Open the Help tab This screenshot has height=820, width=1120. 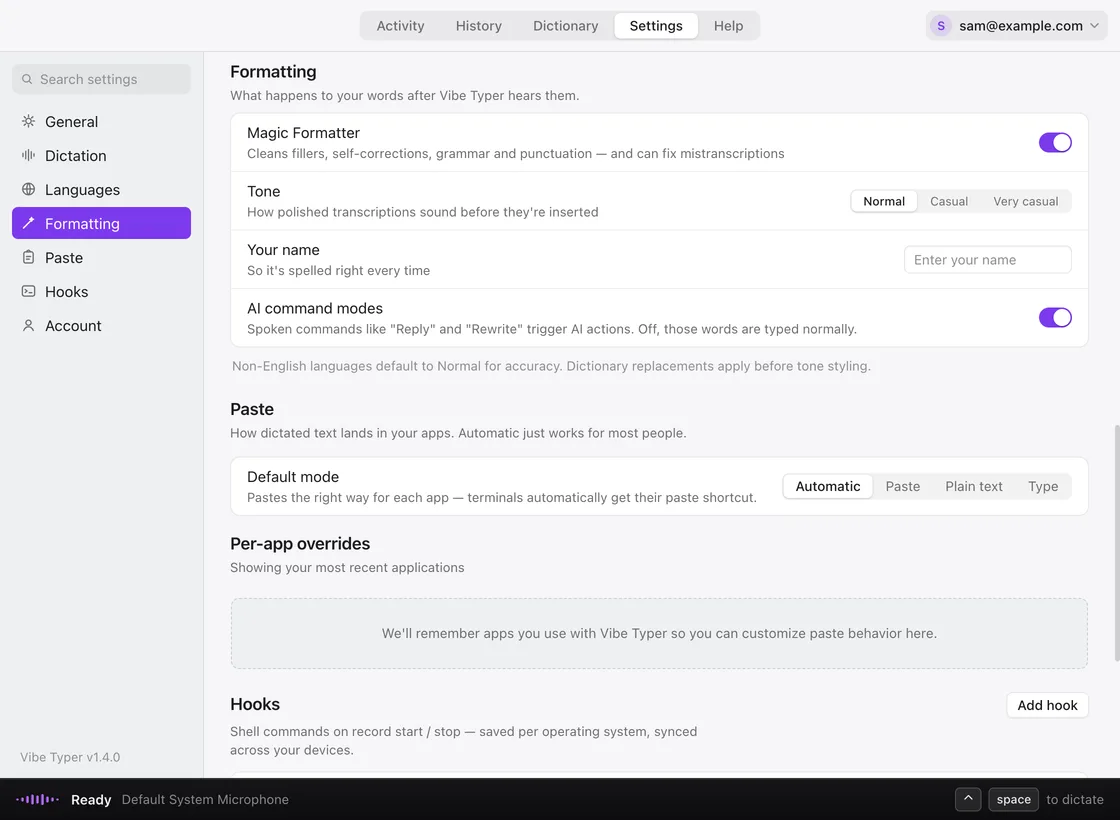click(728, 26)
